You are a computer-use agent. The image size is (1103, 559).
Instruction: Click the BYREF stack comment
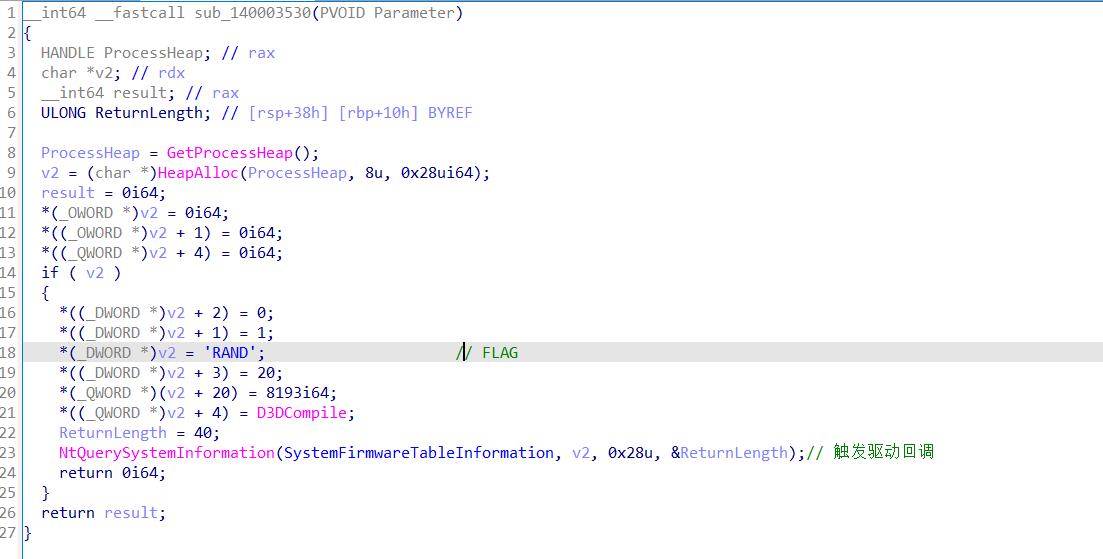pyautogui.click(x=450, y=113)
